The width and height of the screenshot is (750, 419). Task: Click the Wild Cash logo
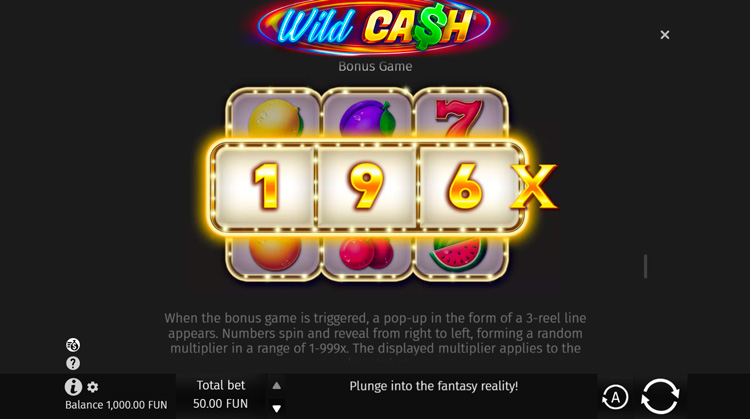(x=374, y=27)
